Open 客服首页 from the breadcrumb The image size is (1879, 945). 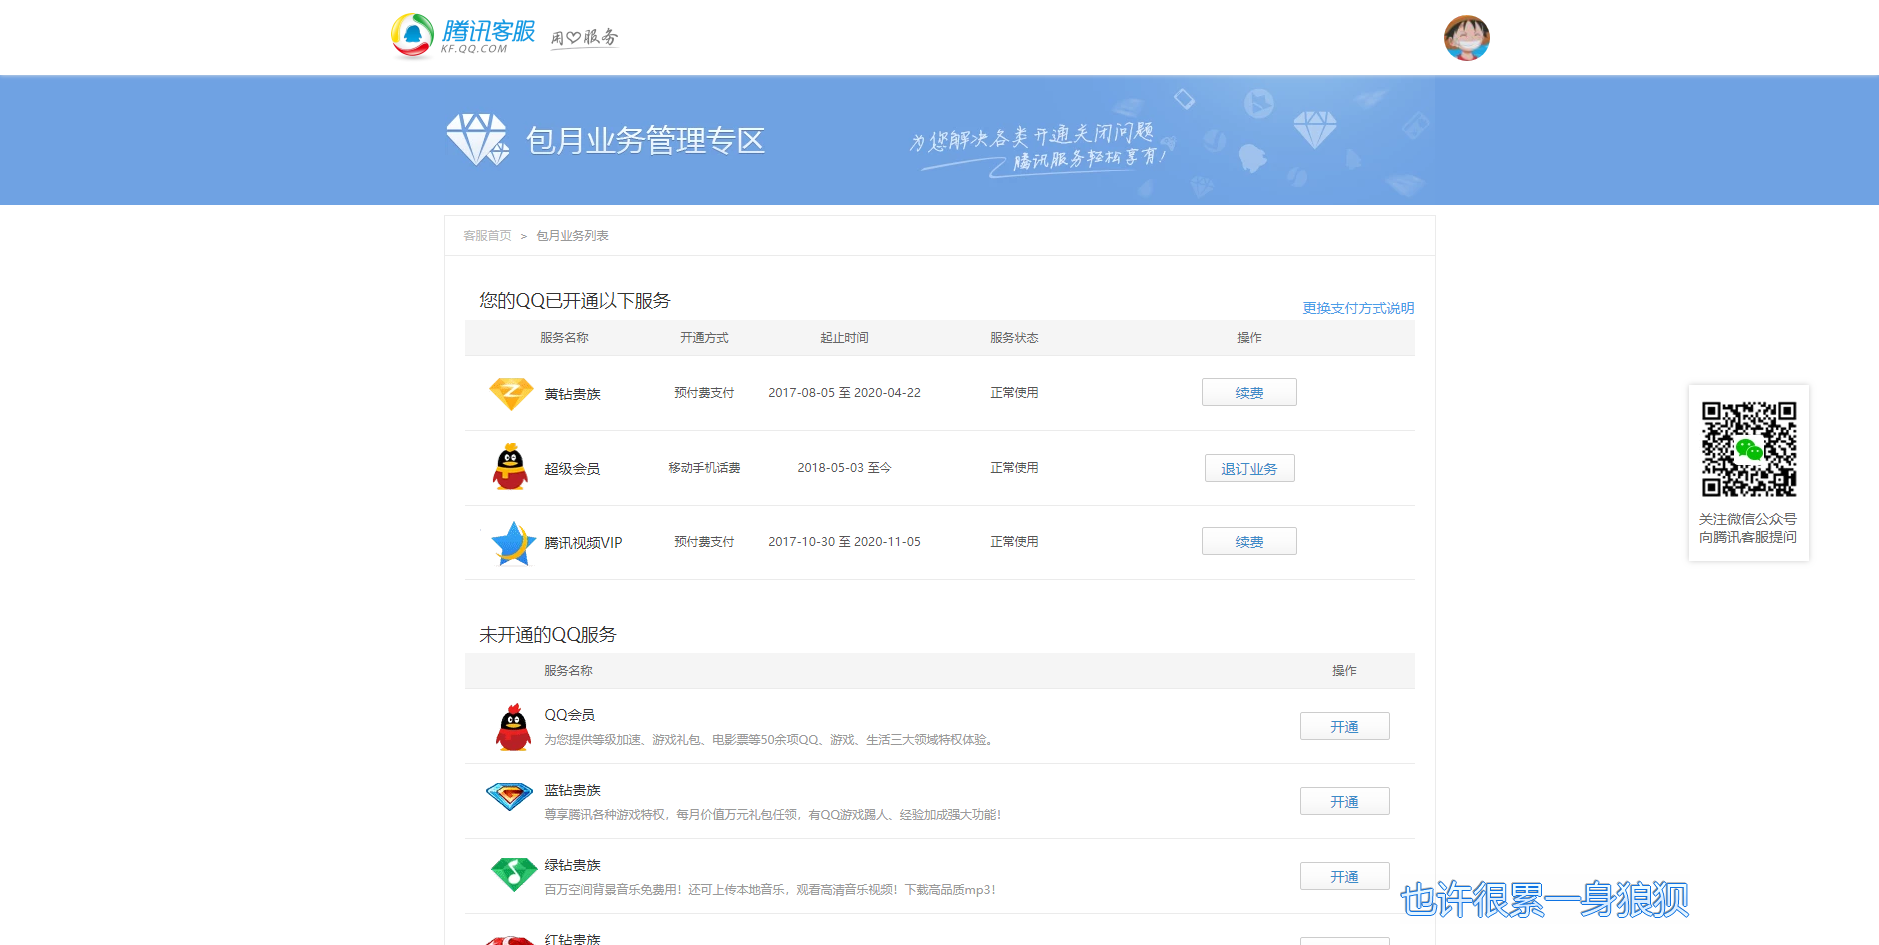(x=486, y=235)
